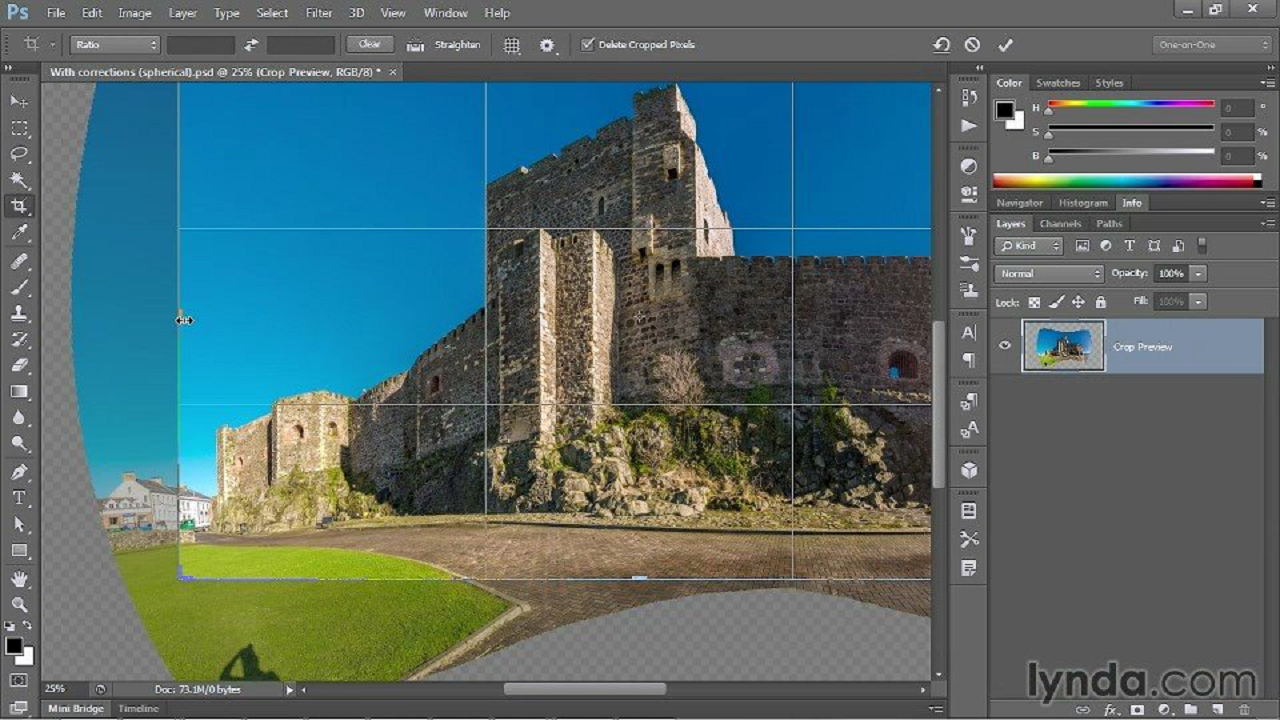Expand the One-on-One workspace dropdown

pos(1211,45)
